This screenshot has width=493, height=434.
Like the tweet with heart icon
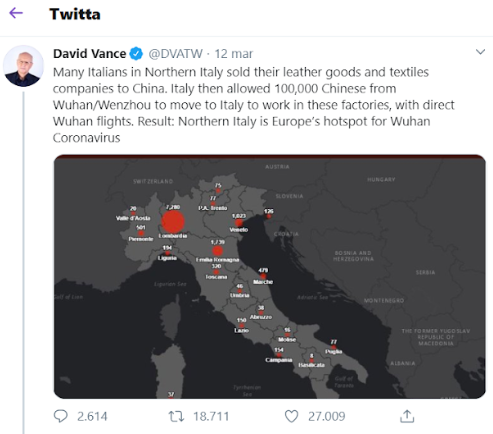coord(291,416)
